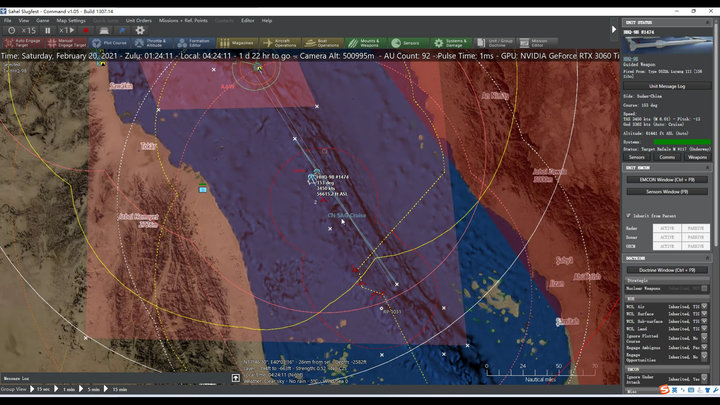Toggle Inherit from Parent checkbox
The image size is (720, 405).
pyautogui.click(x=628, y=215)
